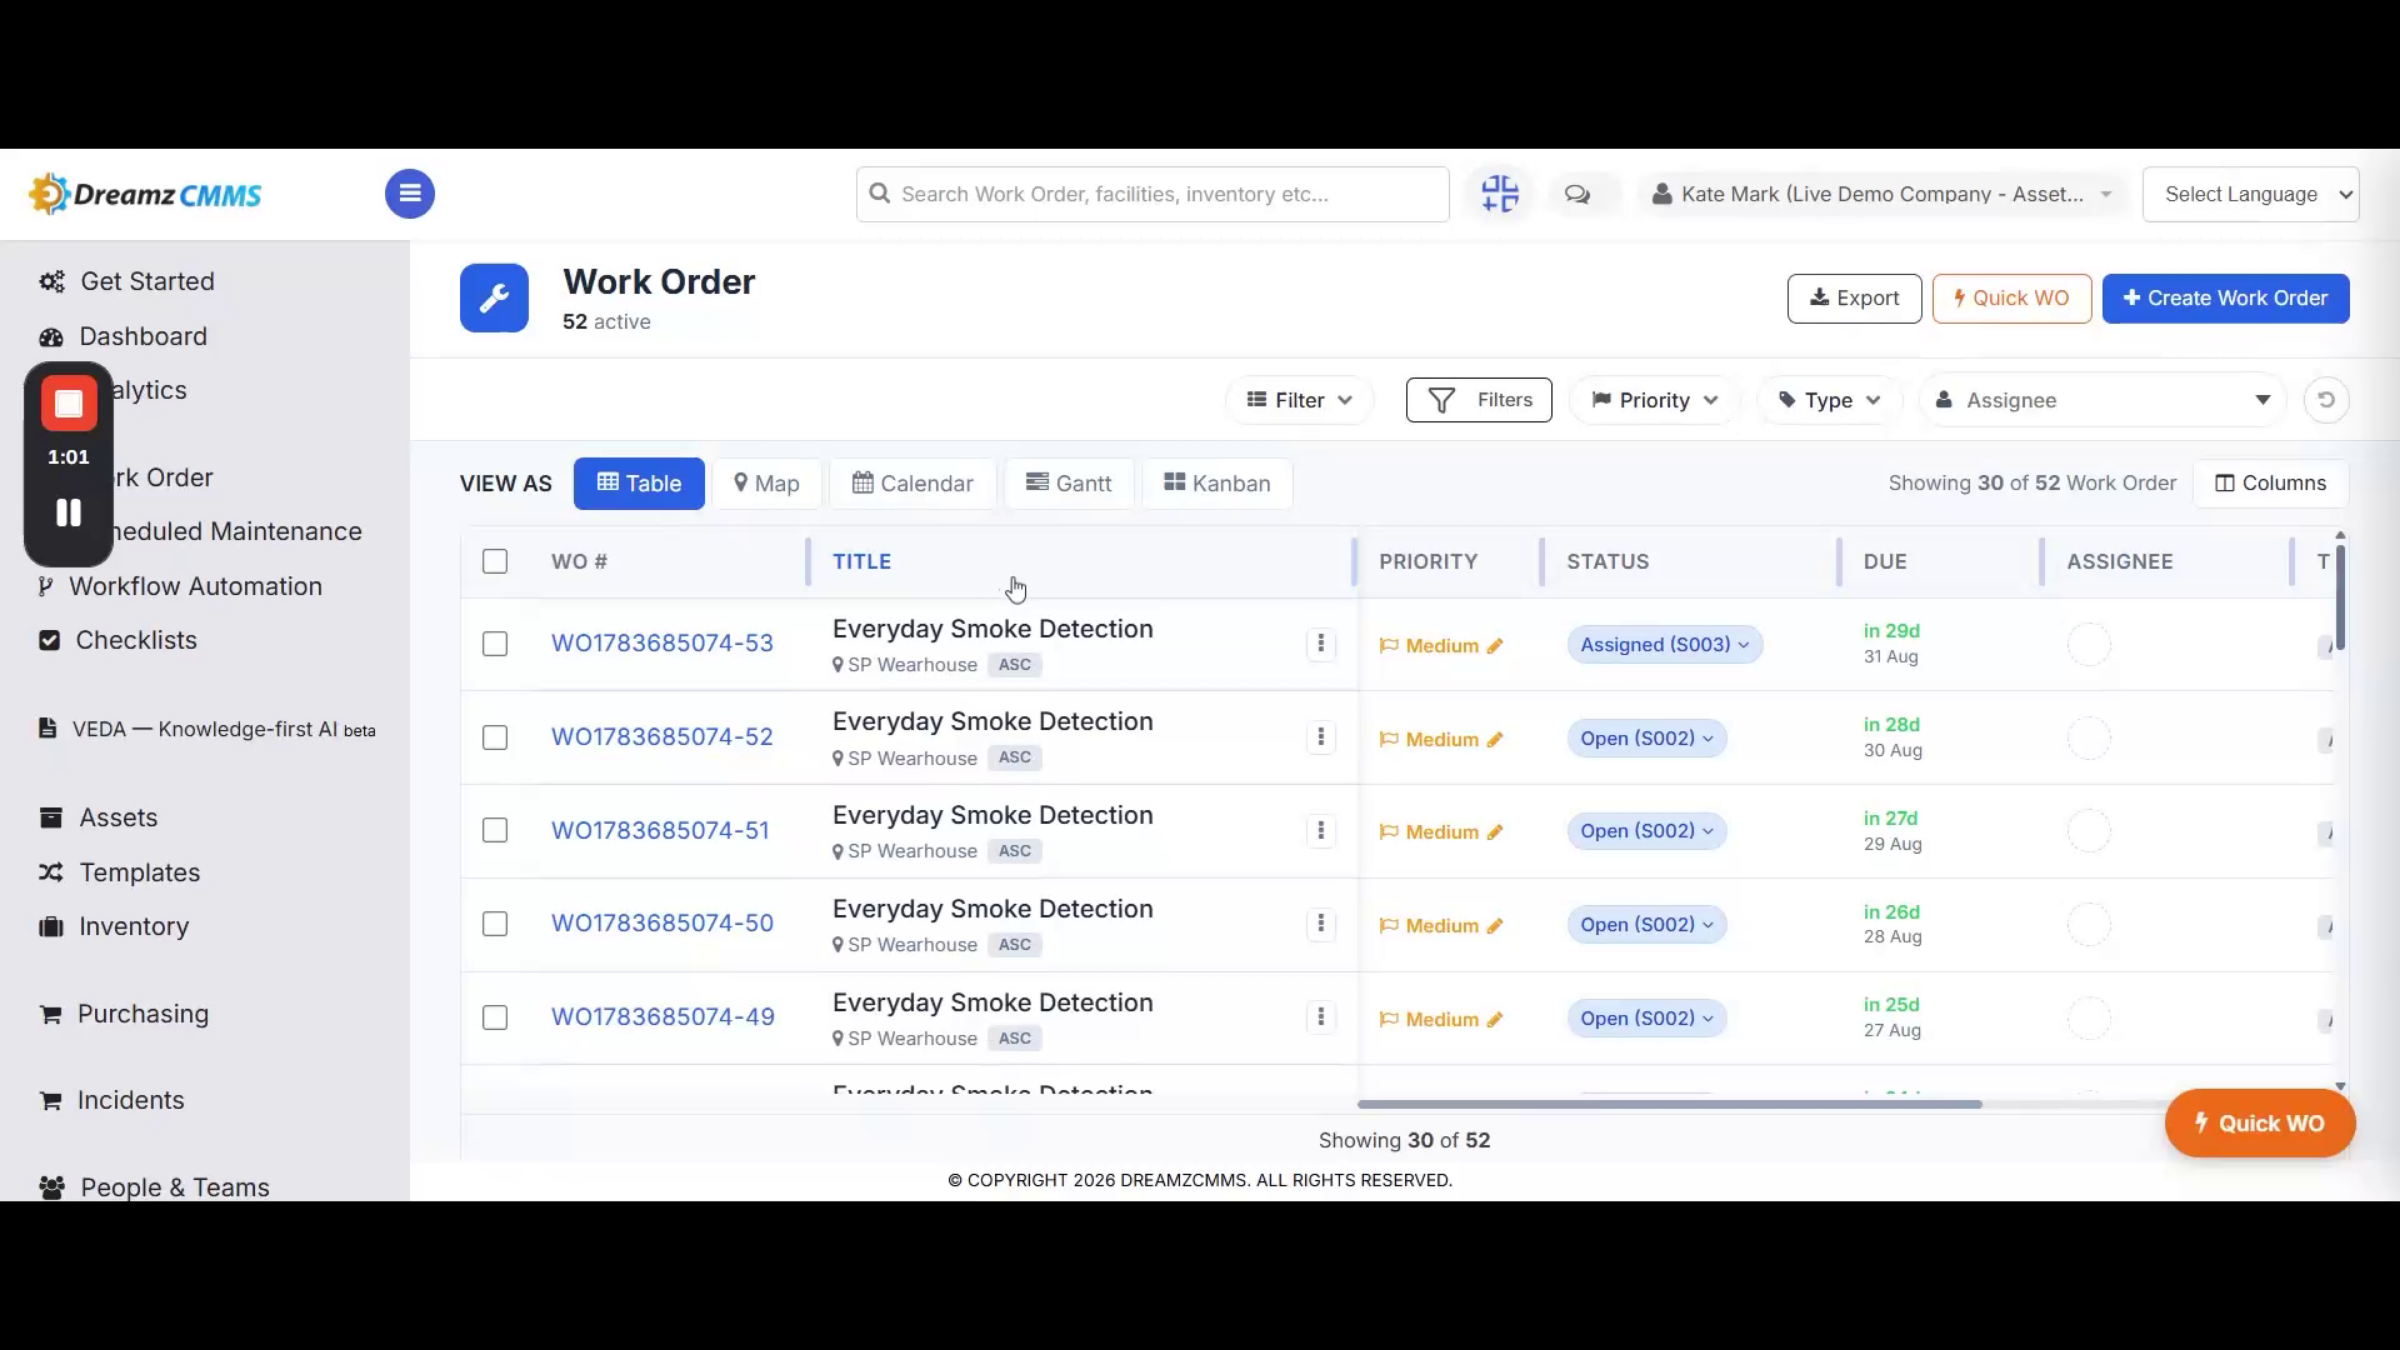
Task: Switch to Kanban view
Action: point(1217,484)
